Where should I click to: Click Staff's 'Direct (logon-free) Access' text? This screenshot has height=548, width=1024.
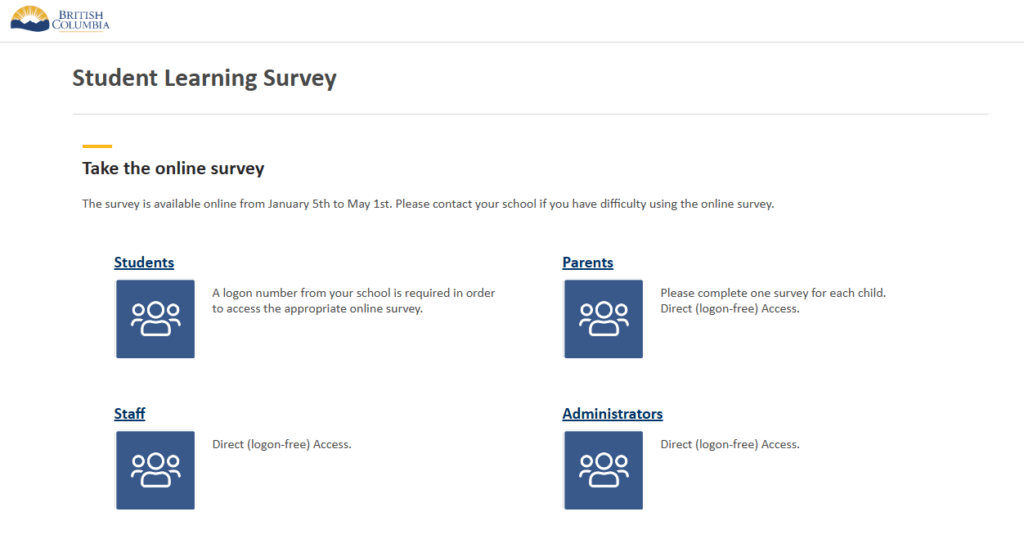pyautogui.click(x=282, y=444)
